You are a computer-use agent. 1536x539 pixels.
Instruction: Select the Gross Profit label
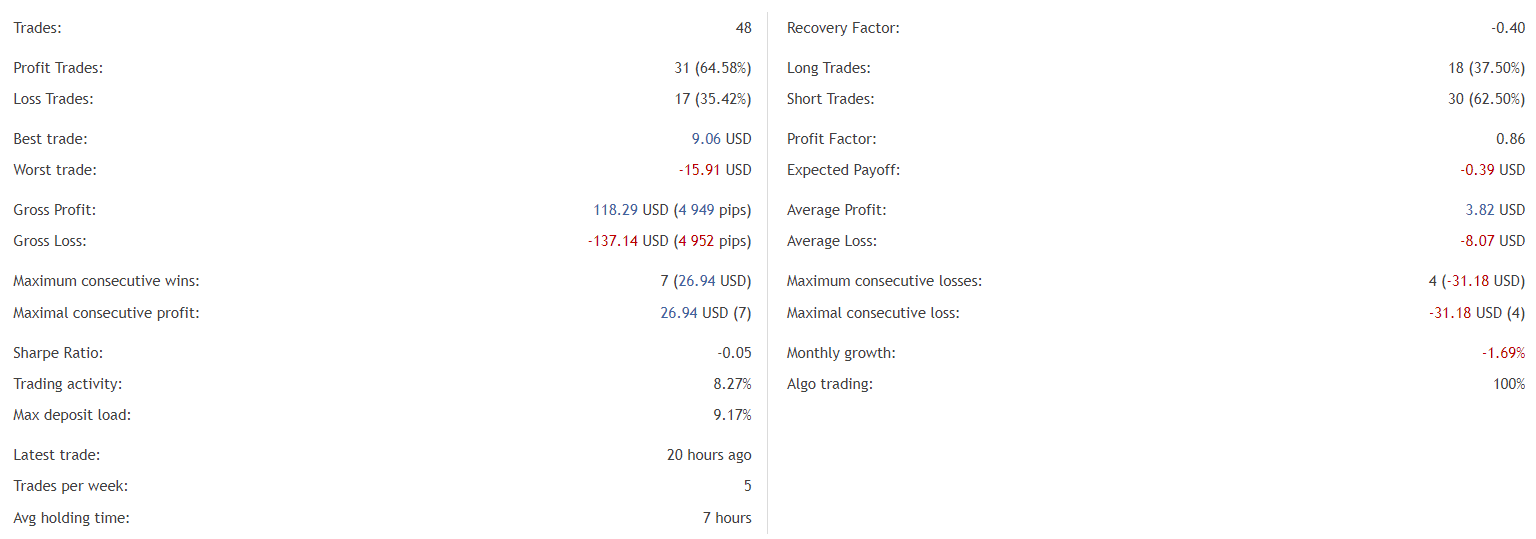click(55, 210)
